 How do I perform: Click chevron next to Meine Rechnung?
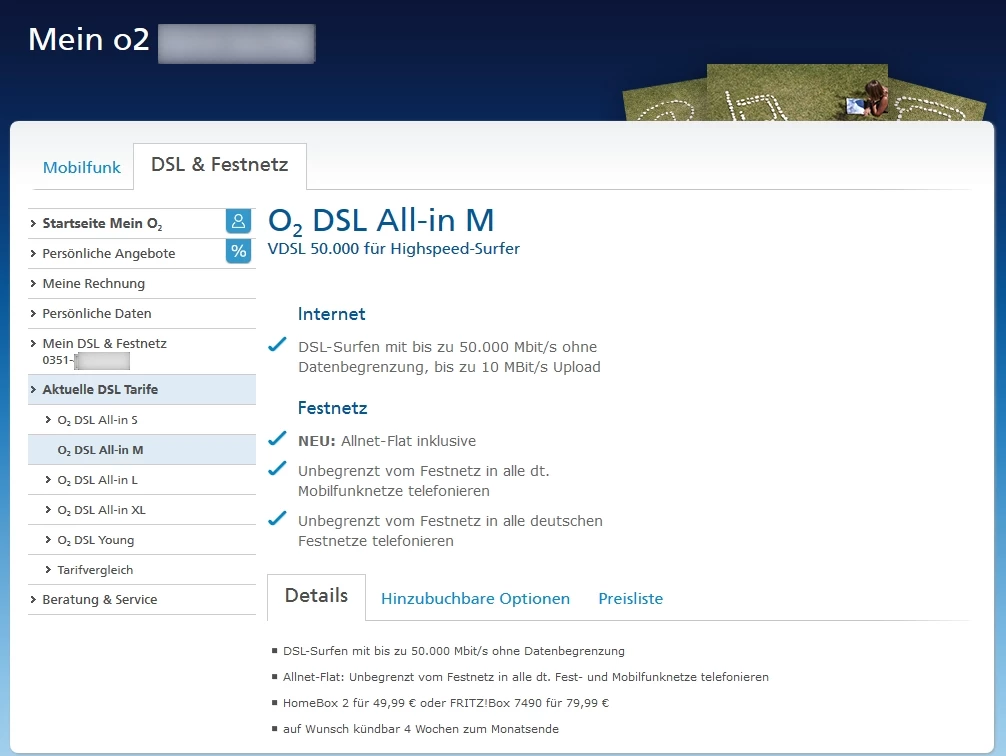coord(33,284)
